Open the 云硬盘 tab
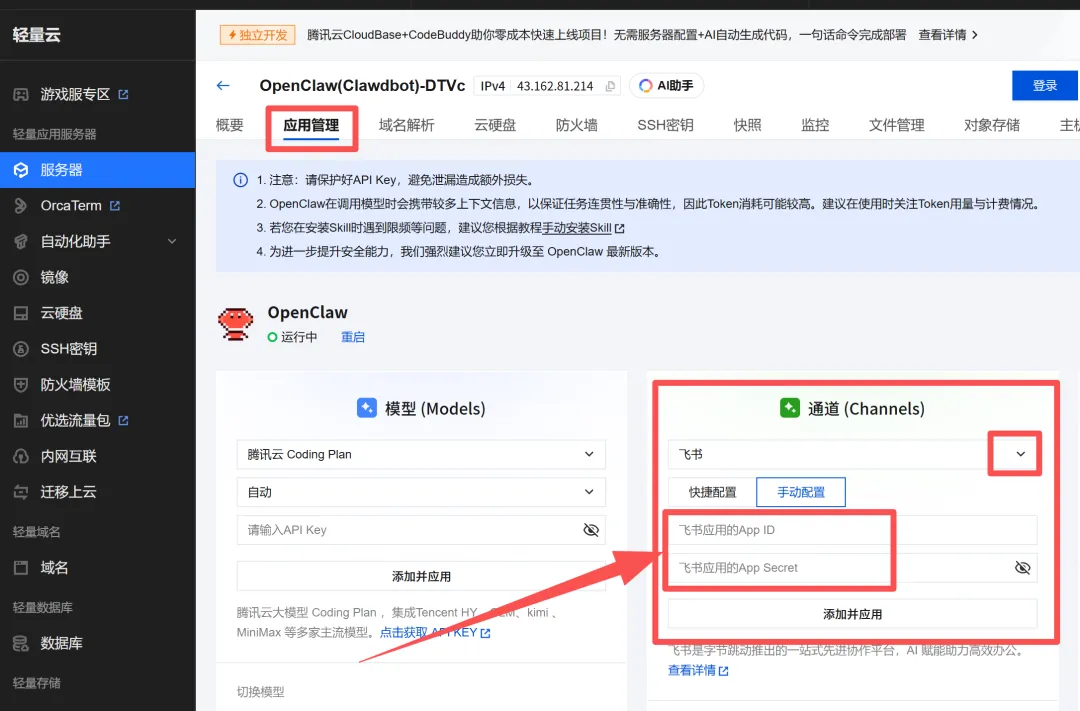The height and width of the screenshot is (711, 1080). pyautogui.click(x=495, y=125)
